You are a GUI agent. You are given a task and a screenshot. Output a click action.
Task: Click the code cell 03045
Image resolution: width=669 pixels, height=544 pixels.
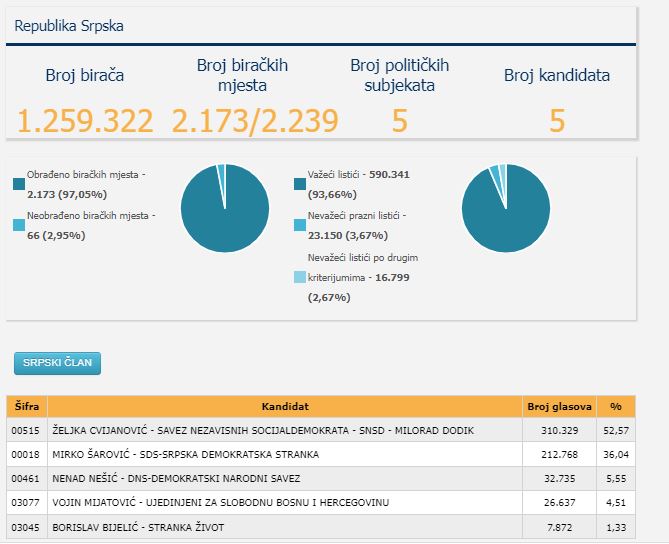coord(26,528)
